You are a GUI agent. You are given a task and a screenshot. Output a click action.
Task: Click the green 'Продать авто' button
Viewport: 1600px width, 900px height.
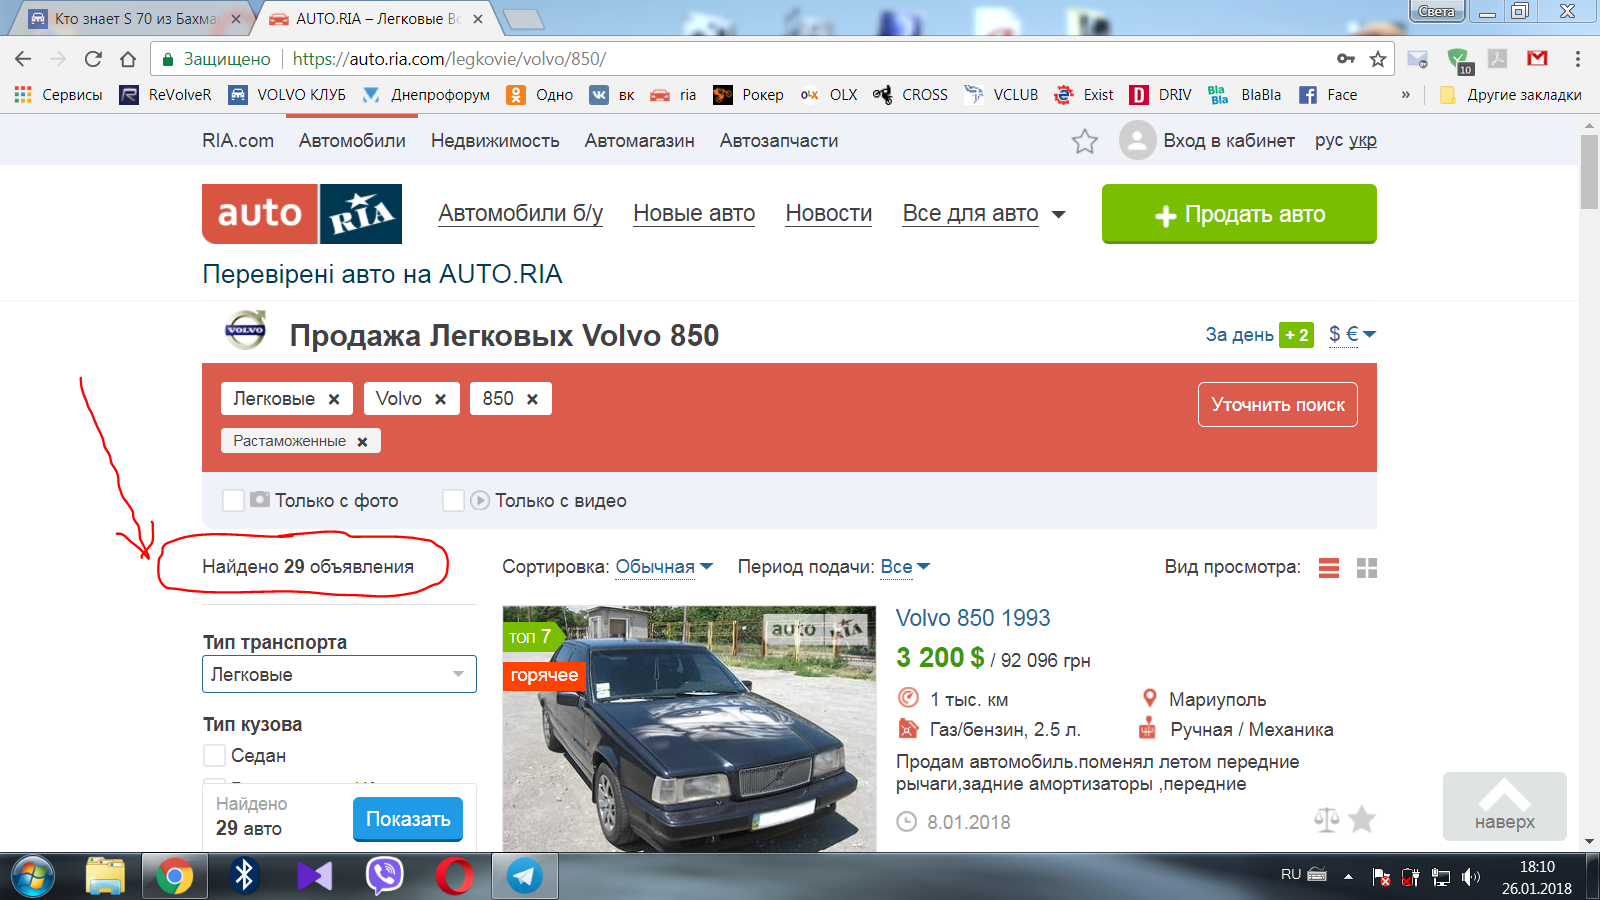coord(1238,214)
